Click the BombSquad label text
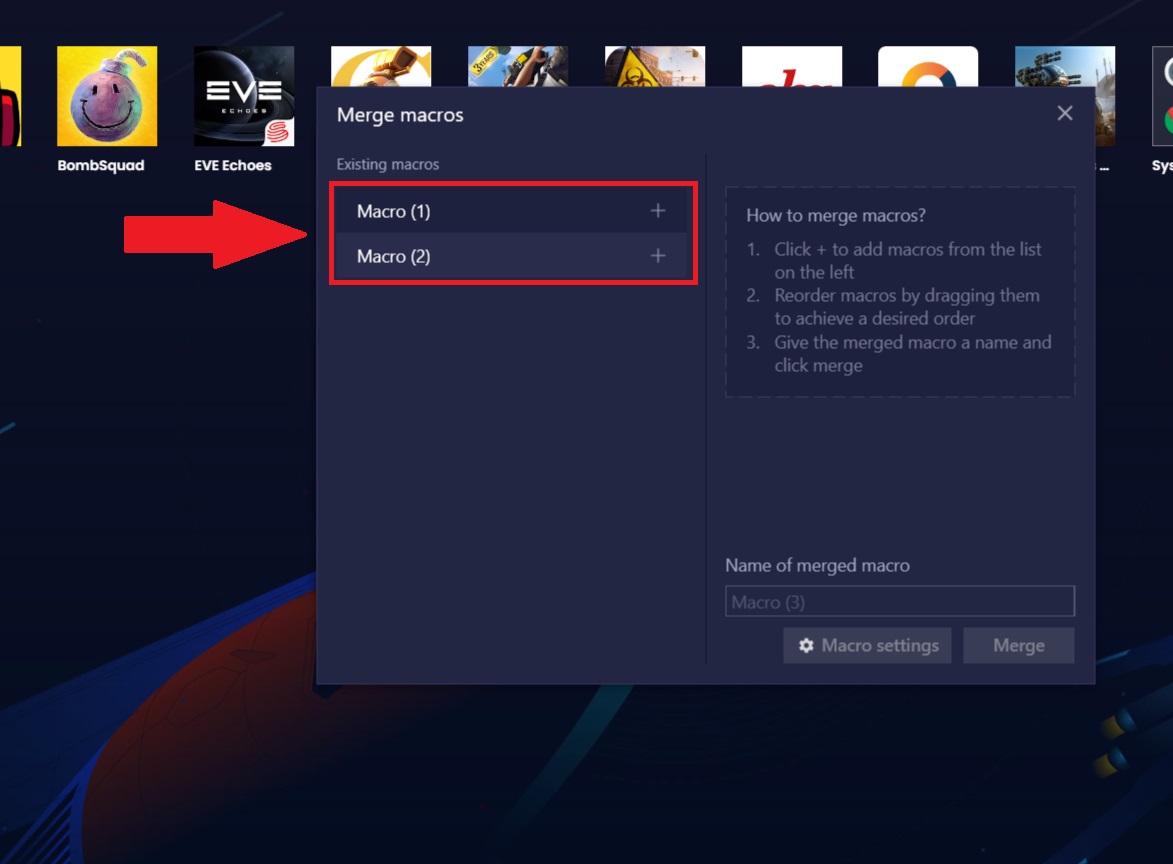 pyautogui.click(x=101, y=165)
